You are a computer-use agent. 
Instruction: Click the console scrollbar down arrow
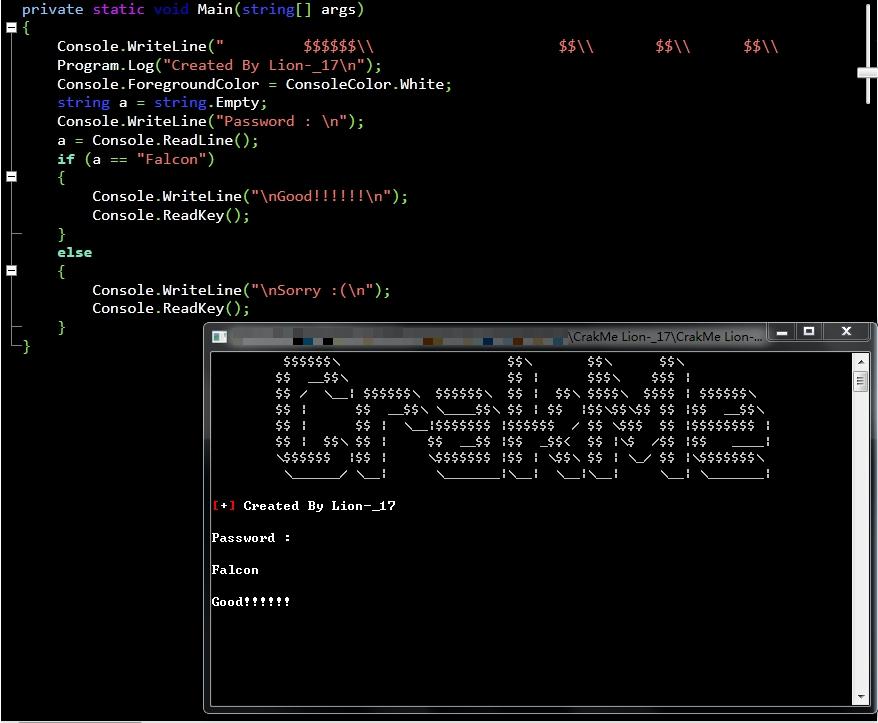(860, 697)
